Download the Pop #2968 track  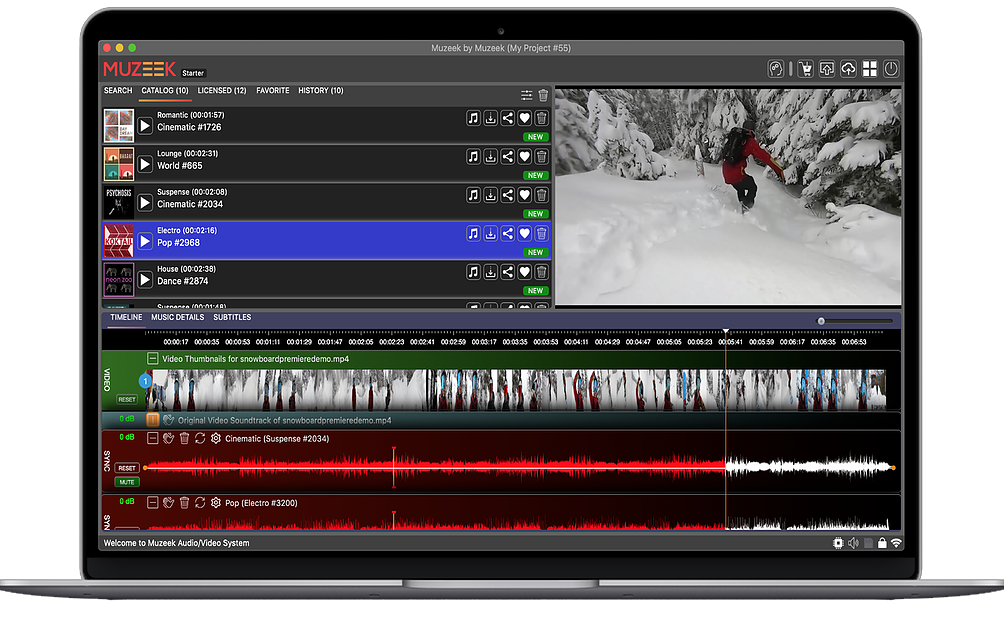point(490,234)
